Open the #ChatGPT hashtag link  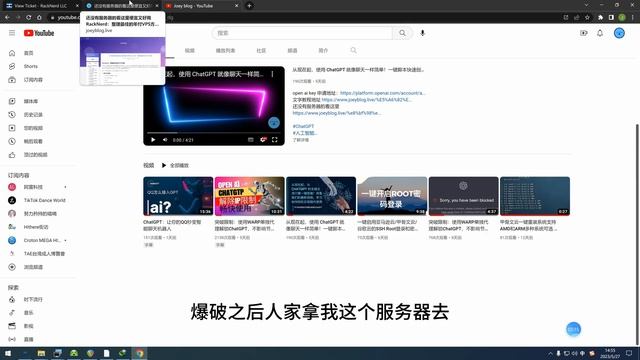click(x=303, y=127)
